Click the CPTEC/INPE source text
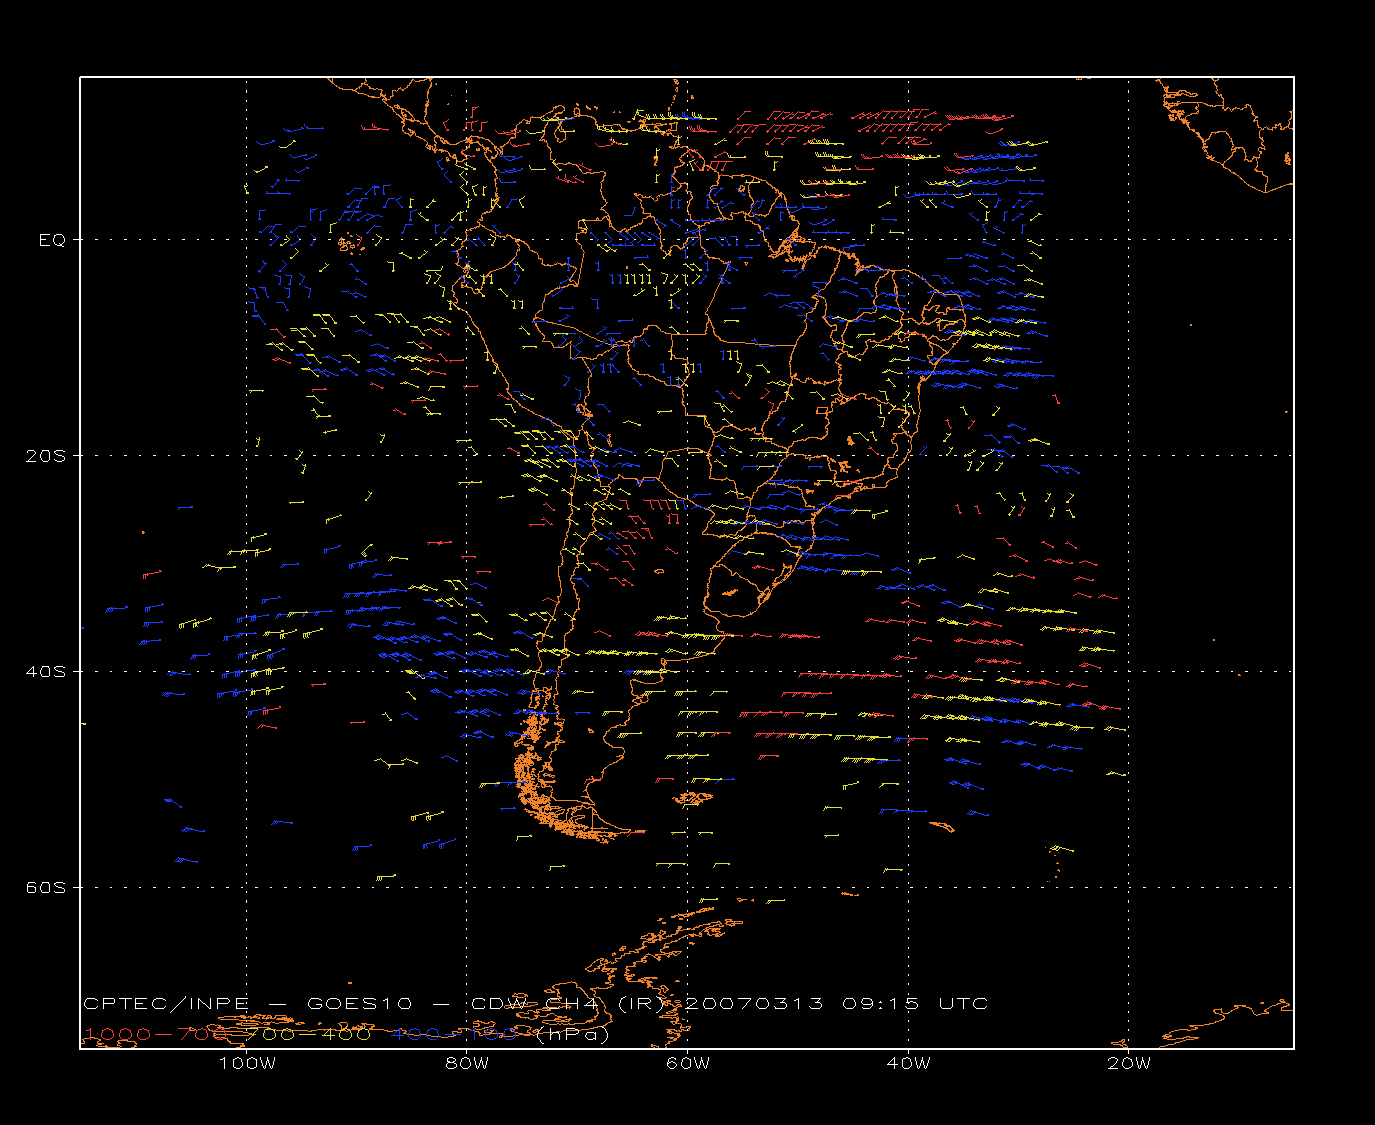This screenshot has width=1375, height=1125. click(166, 1004)
